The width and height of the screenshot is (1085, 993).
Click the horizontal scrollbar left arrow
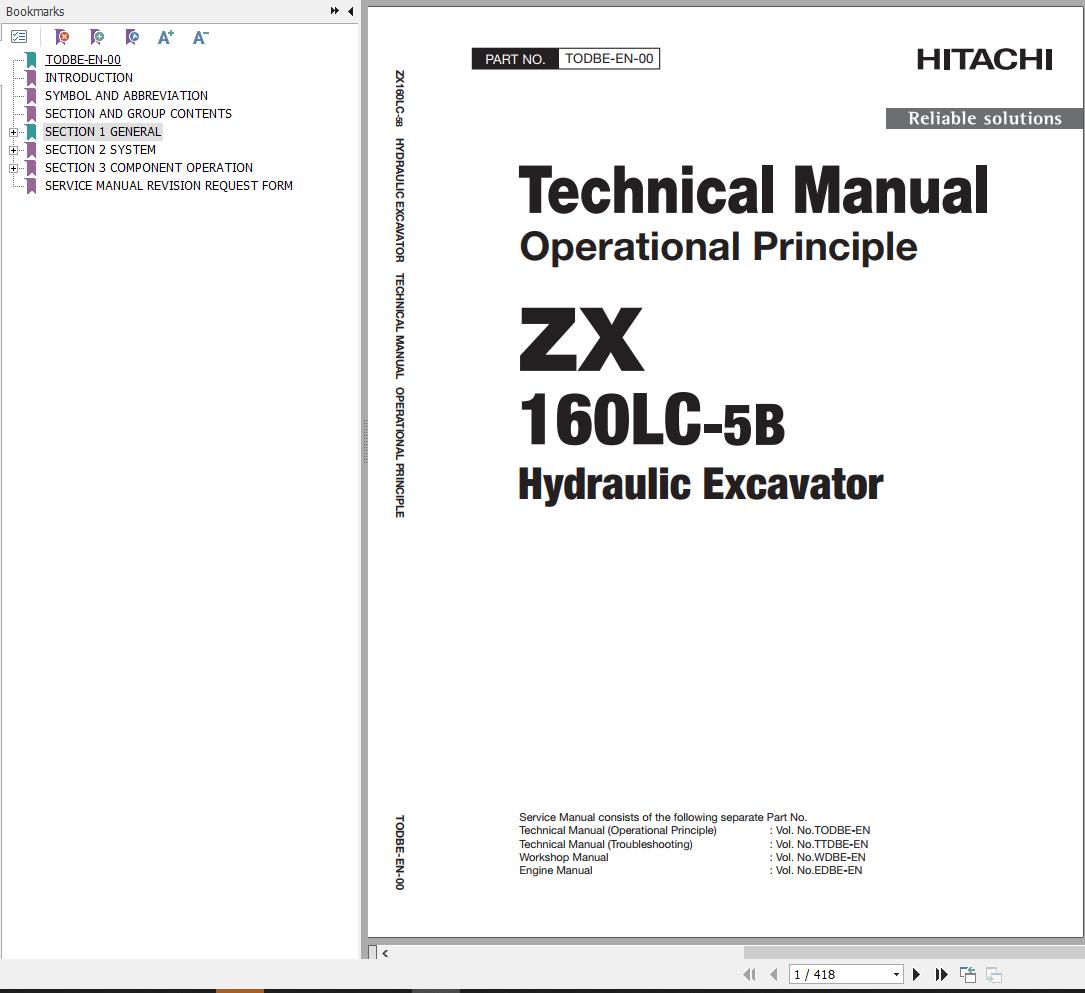(385, 954)
